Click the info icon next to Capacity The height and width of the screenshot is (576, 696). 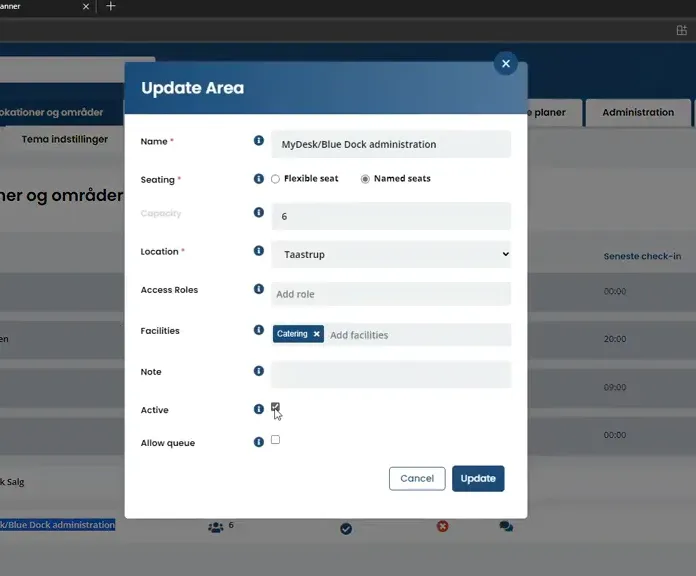259,213
